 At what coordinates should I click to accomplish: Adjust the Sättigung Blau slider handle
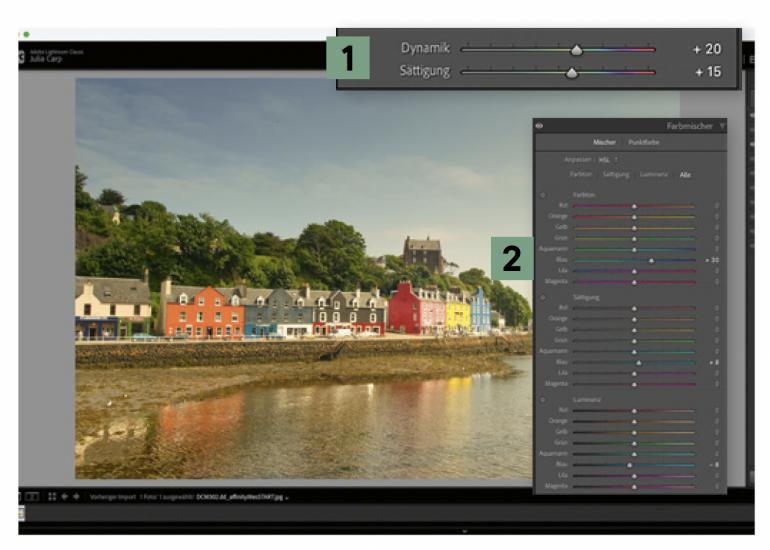pyautogui.click(x=639, y=363)
